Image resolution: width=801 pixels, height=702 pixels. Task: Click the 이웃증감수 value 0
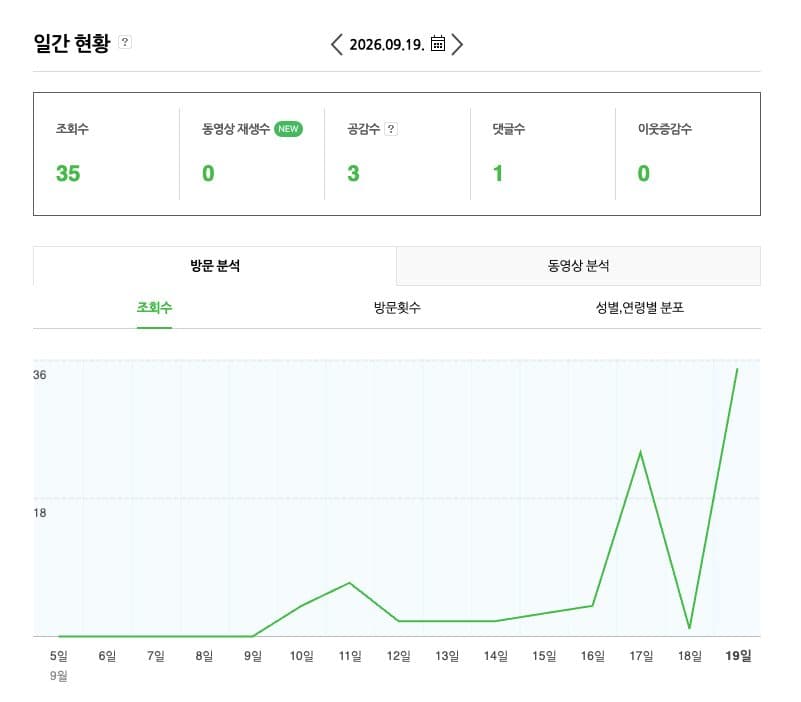tap(644, 173)
